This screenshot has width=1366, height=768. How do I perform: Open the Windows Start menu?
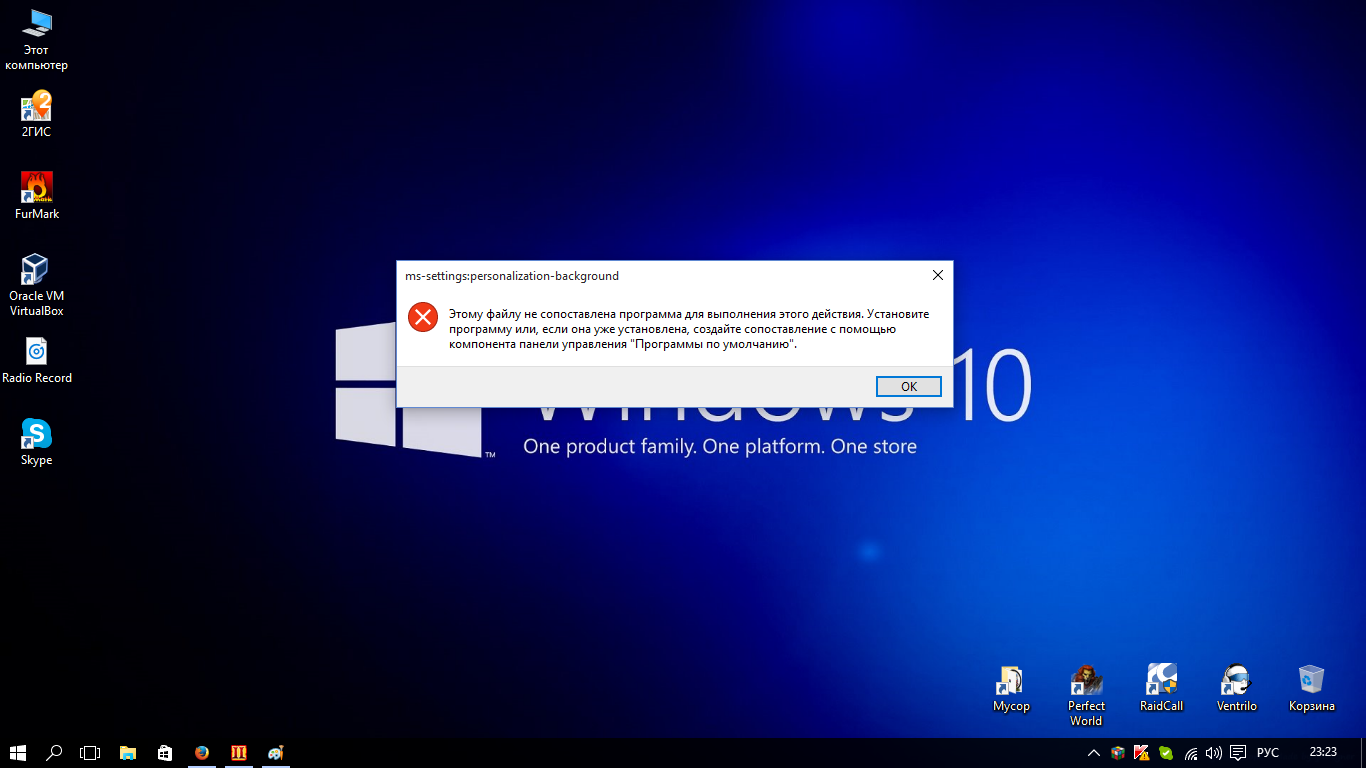click(x=18, y=752)
